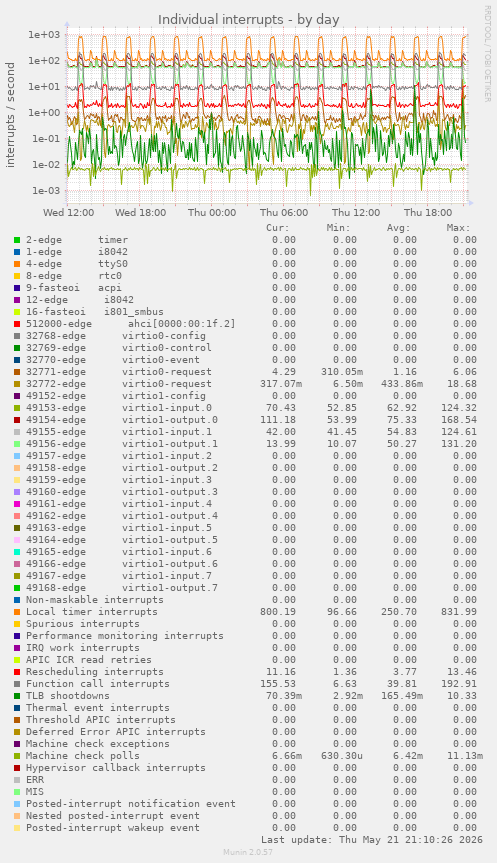Viewport: 497px width, 863px height.
Task: Click the red swatch for 512000-edge ahci
Action: point(17,324)
